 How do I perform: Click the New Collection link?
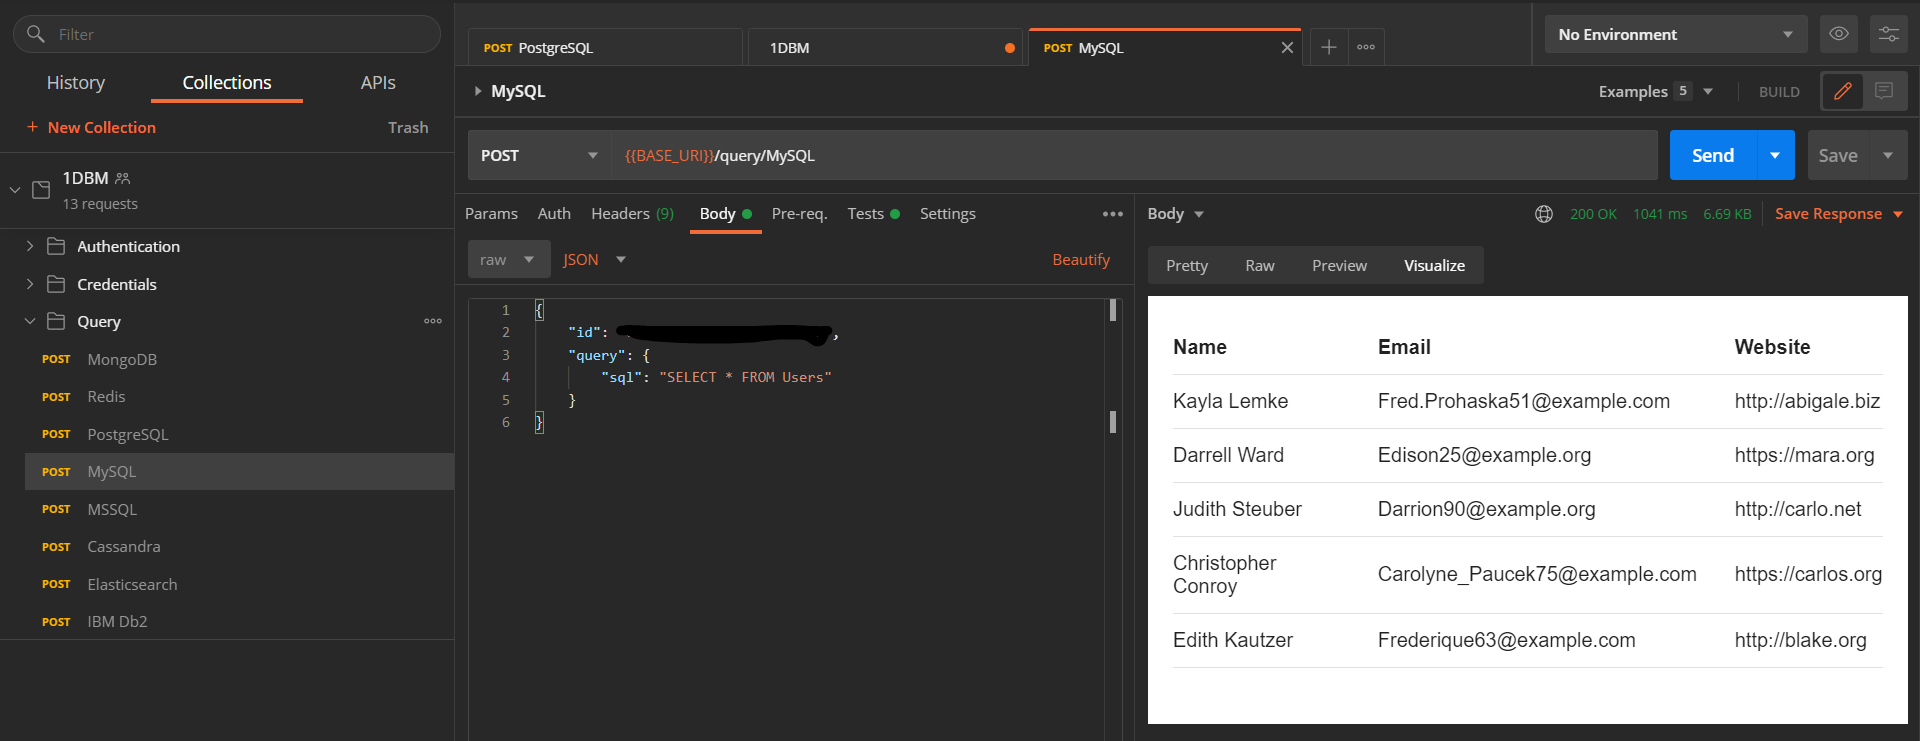pos(102,127)
